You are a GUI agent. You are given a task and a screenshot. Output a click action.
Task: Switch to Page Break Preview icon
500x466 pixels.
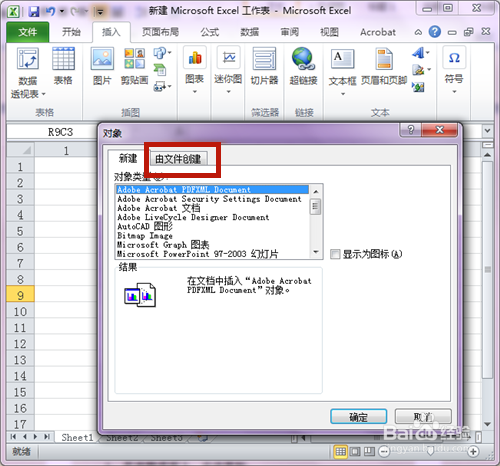point(369,452)
